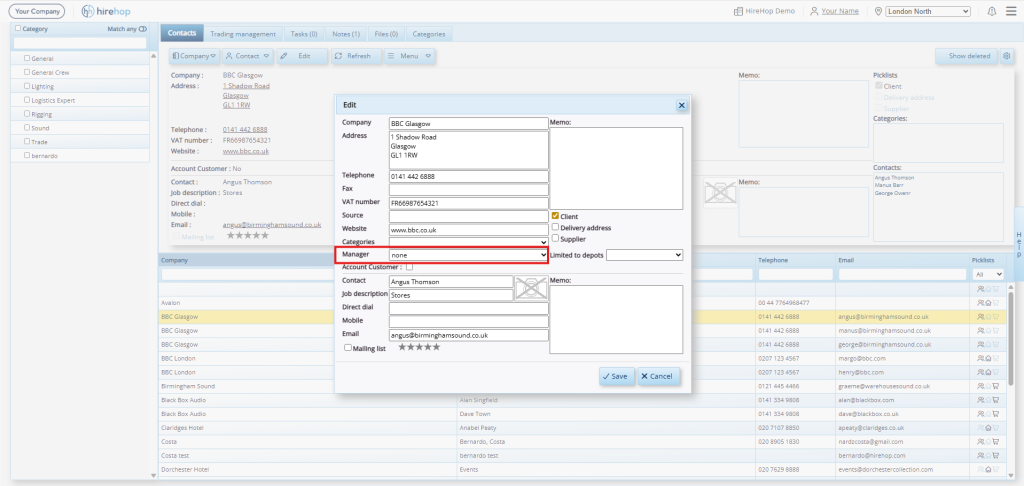Switch to the Trading management tab
The width and height of the screenshot is (1024, 486).
tap(243, 33)
